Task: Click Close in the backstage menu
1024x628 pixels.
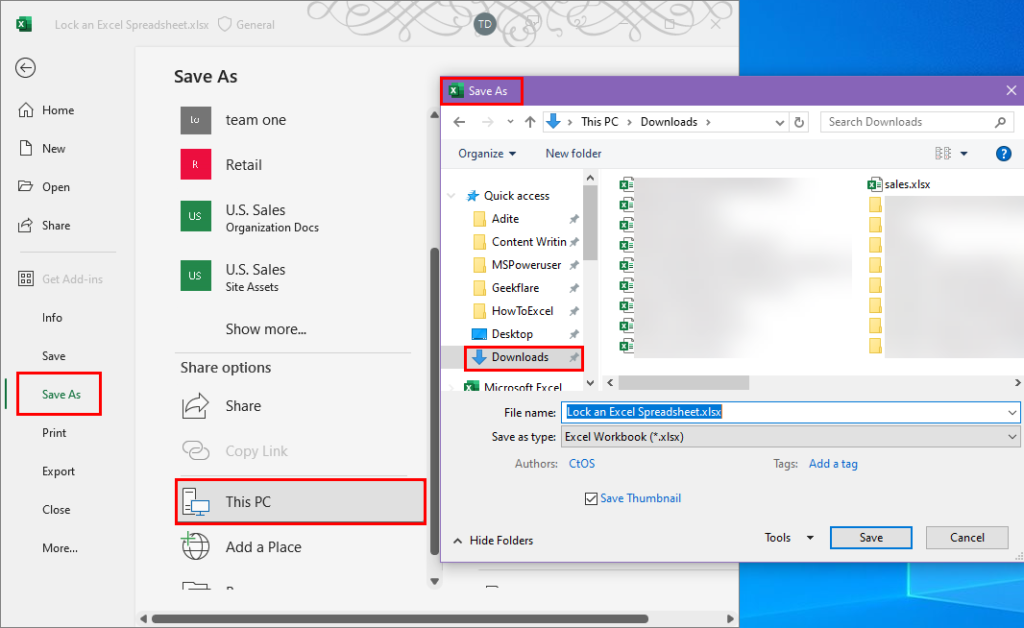Action: (56, 510)
